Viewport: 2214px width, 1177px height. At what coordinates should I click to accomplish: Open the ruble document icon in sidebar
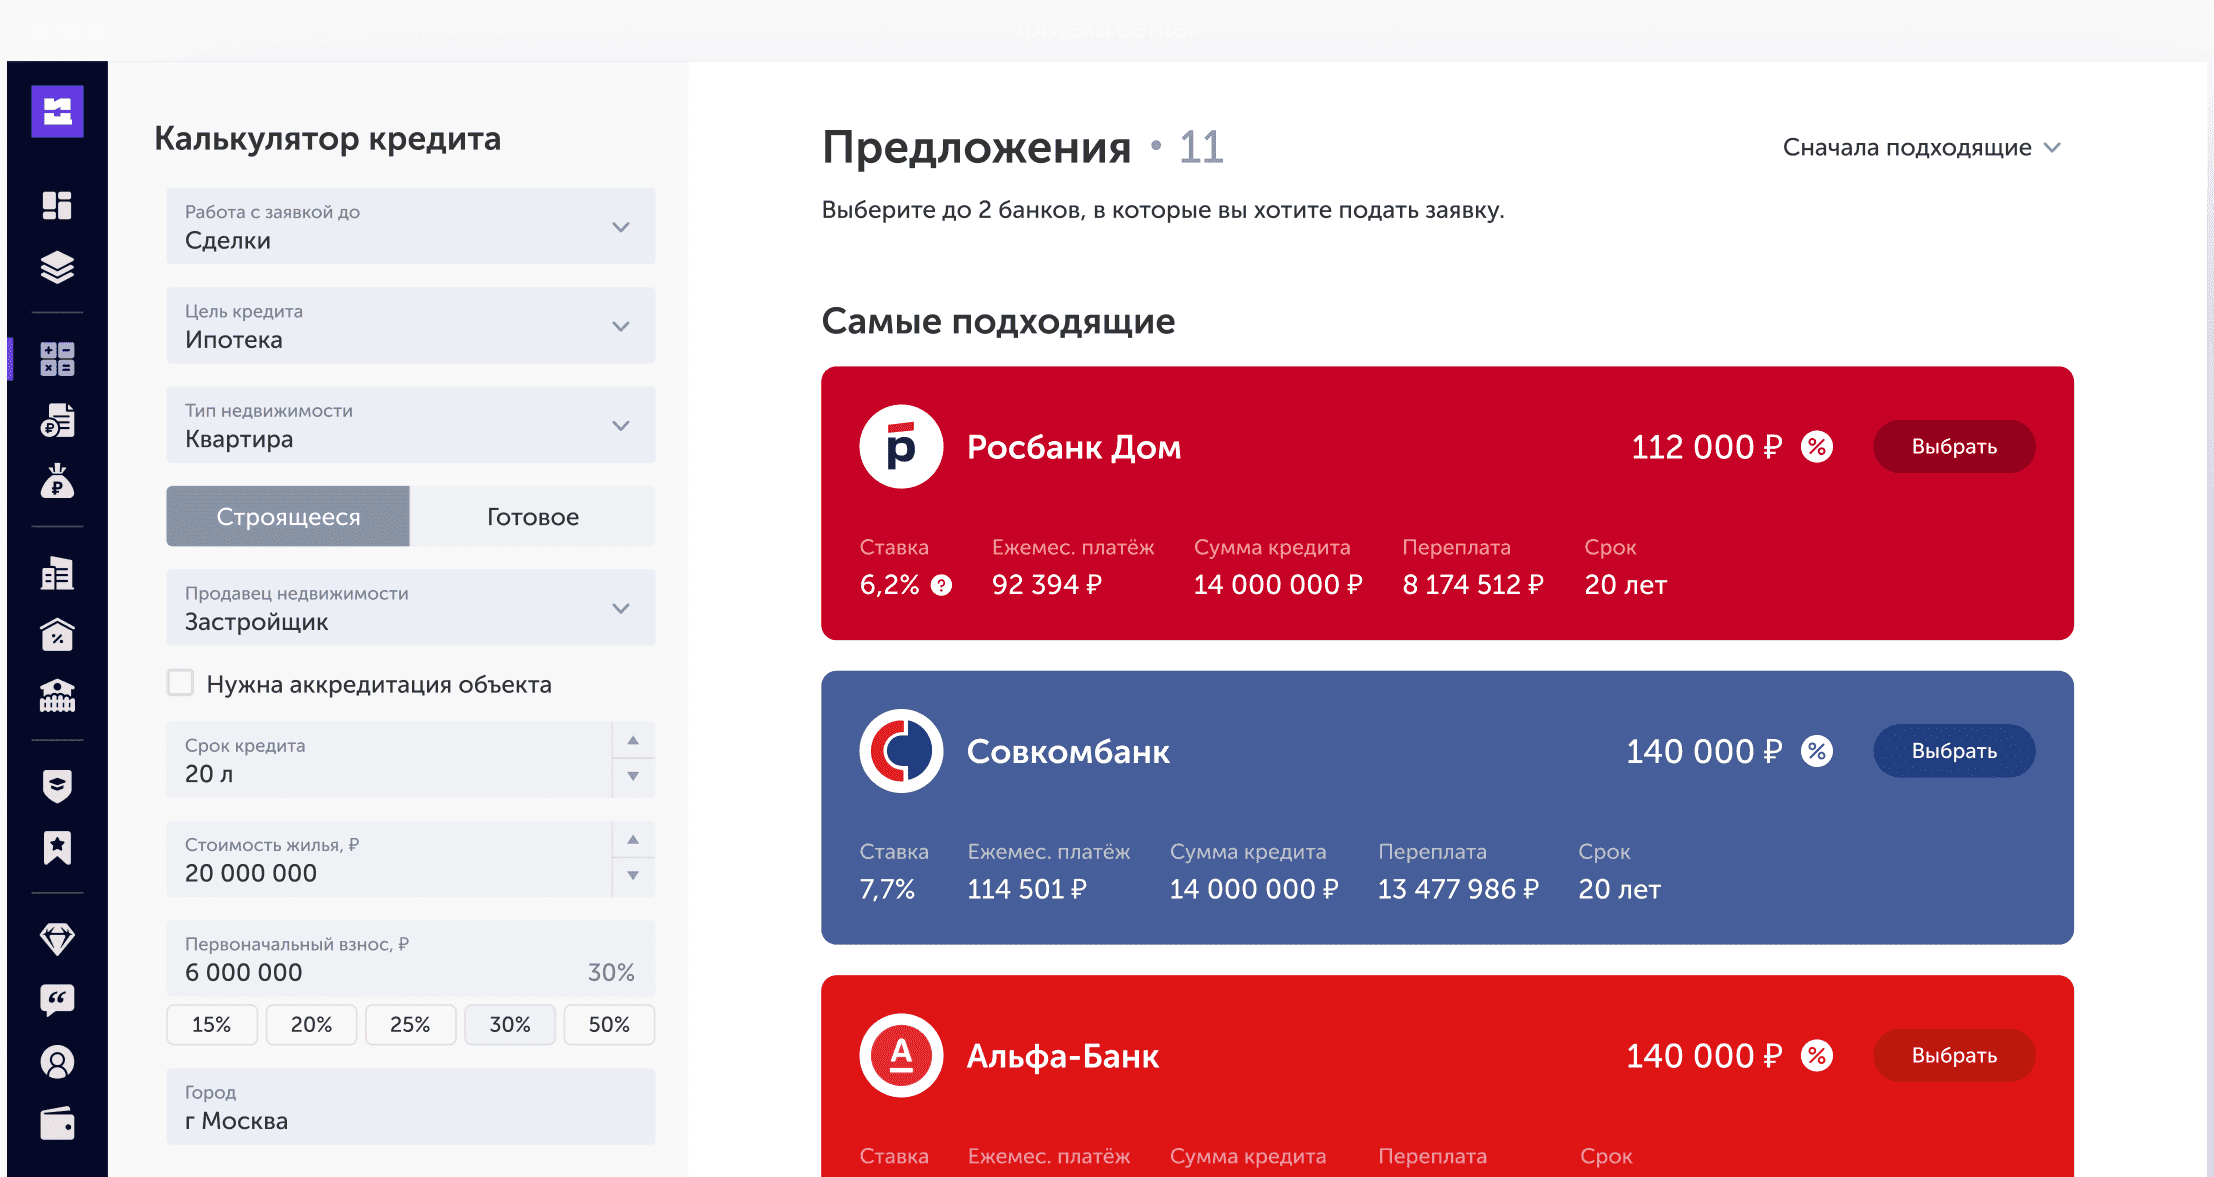(57, 421)
